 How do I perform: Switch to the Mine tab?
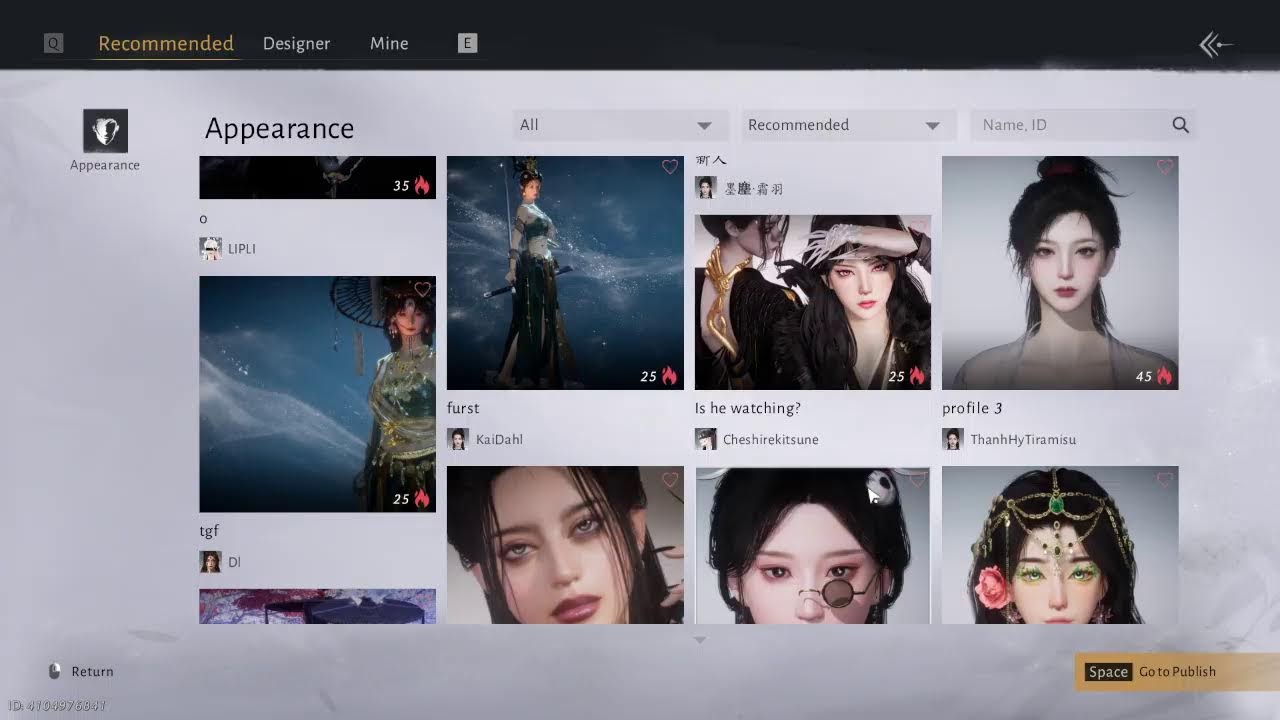point(389,43)
